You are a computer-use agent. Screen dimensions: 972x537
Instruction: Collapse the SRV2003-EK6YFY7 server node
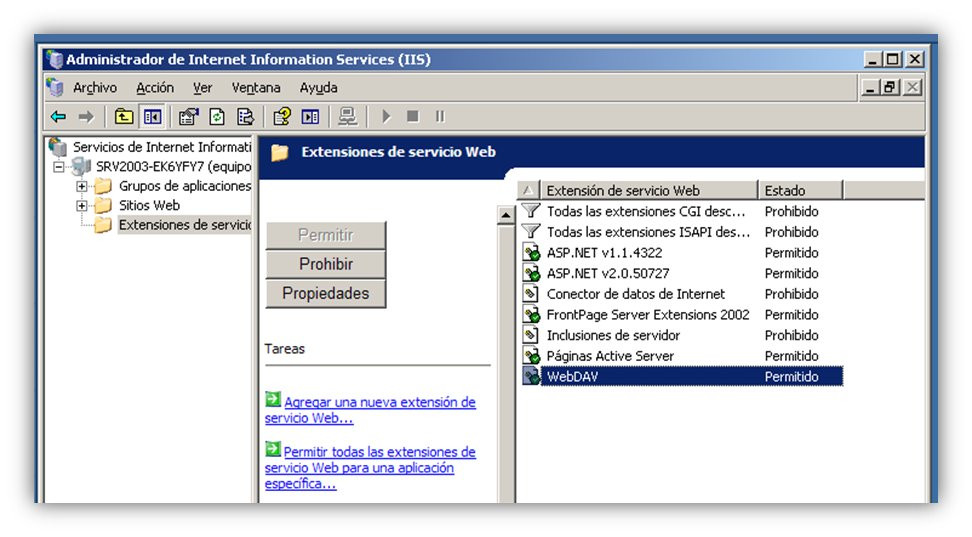(59, 167)
